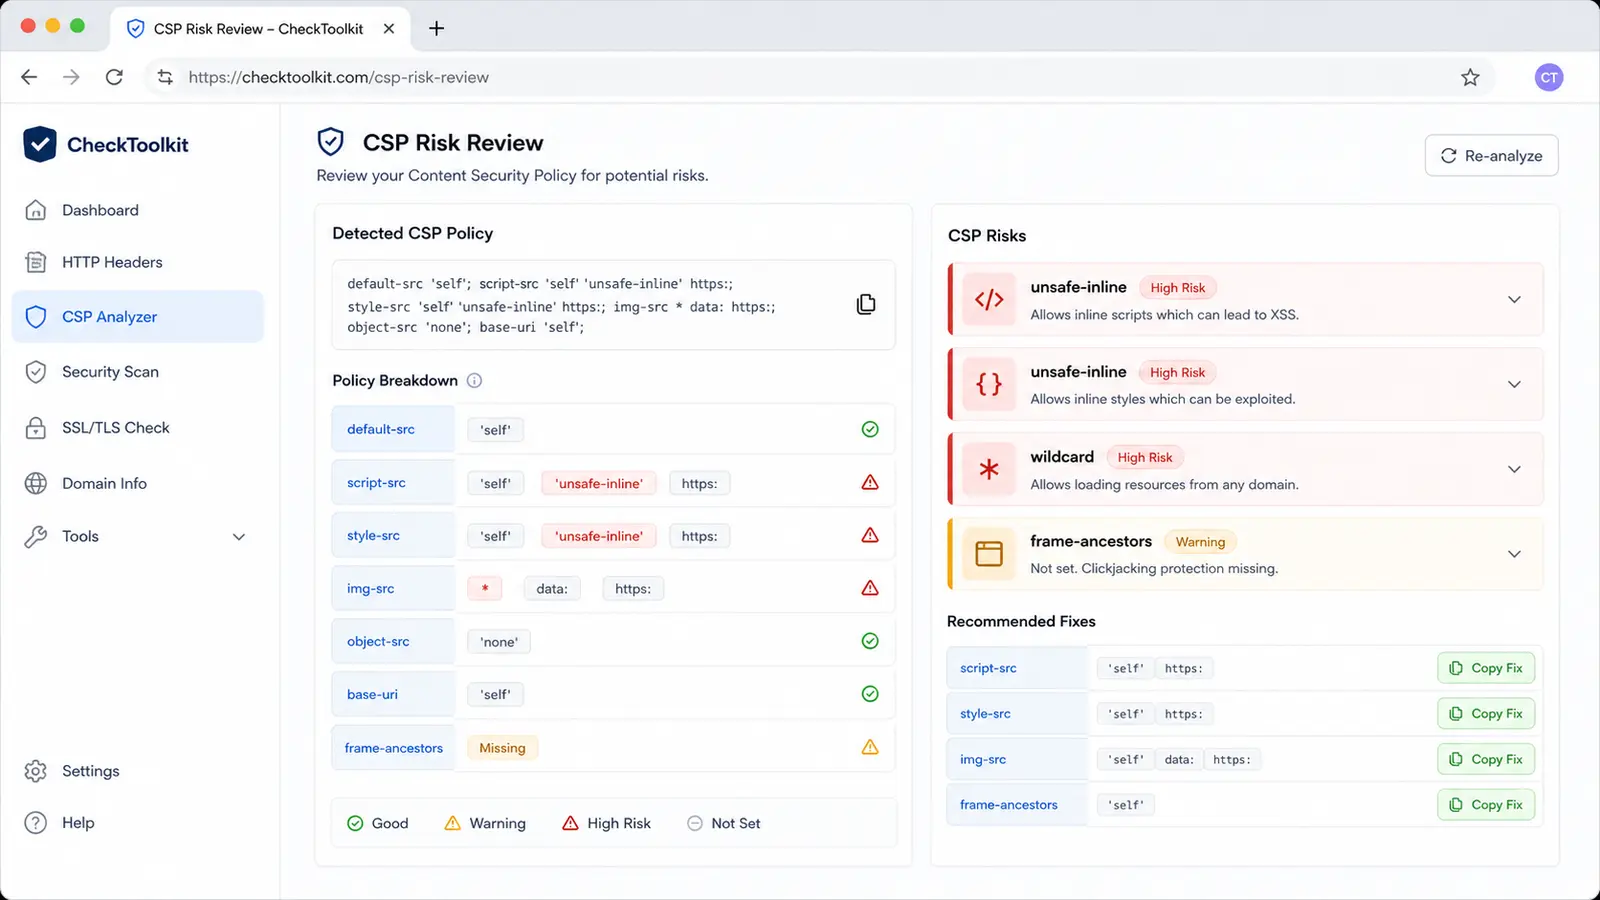Click the high risk triangle for script-src row
1600x900 pixels.
(870, 482)
